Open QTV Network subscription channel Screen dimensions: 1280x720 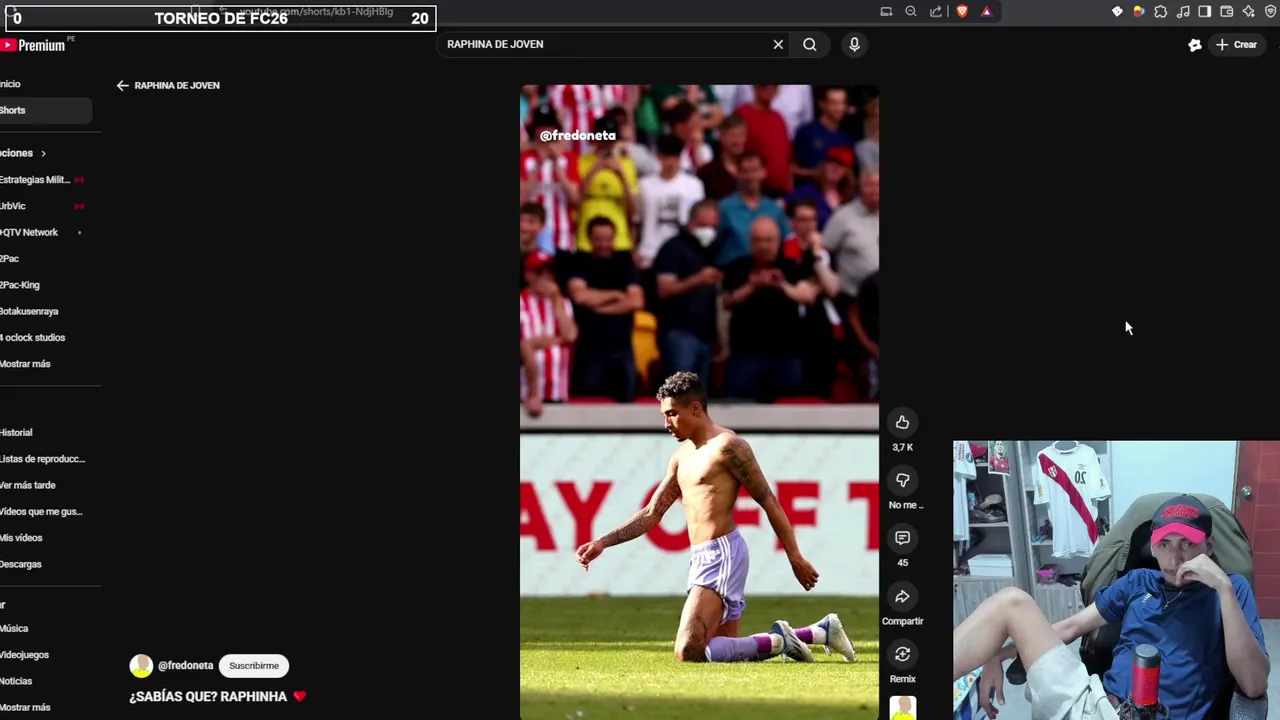point(29,232)
